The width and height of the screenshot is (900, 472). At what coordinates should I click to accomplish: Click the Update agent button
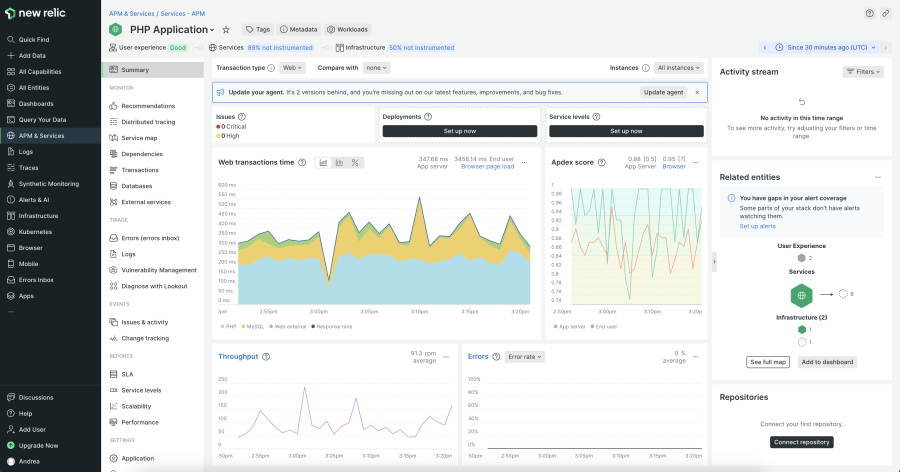point(663,92)
